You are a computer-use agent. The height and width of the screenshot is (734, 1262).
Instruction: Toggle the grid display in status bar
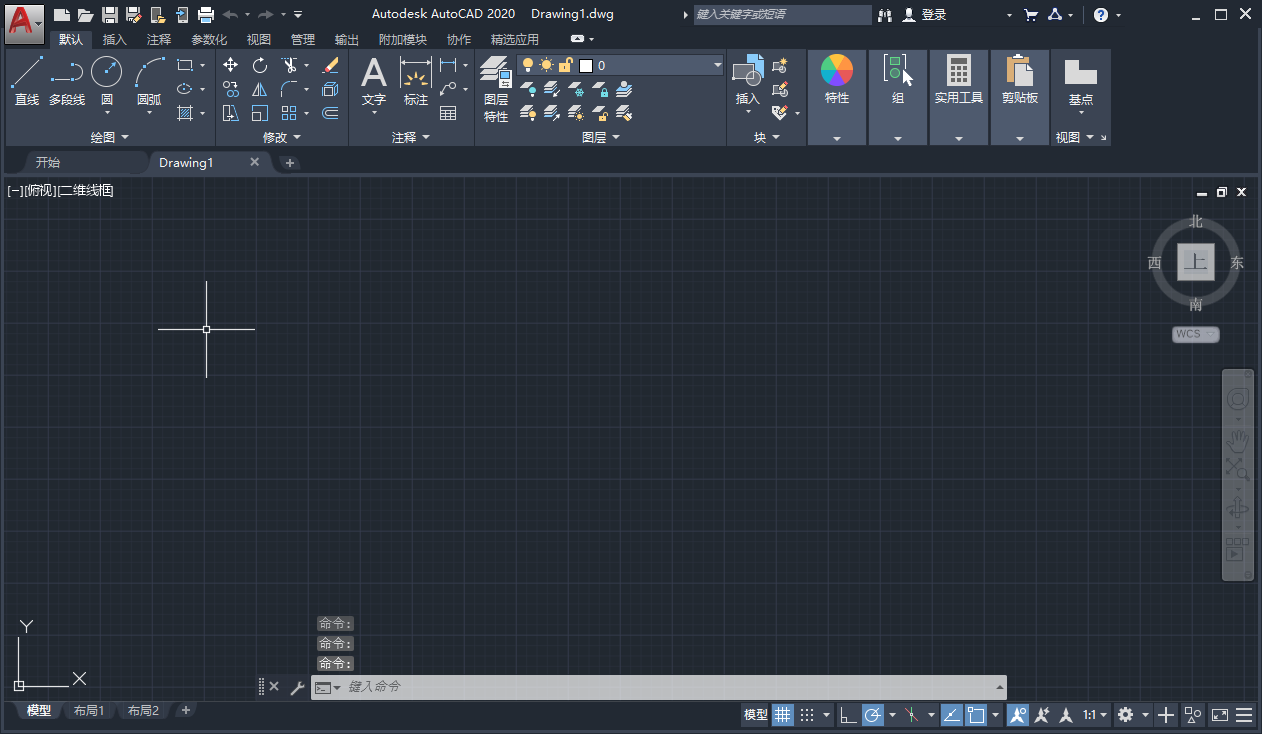[x=782, y=715]
